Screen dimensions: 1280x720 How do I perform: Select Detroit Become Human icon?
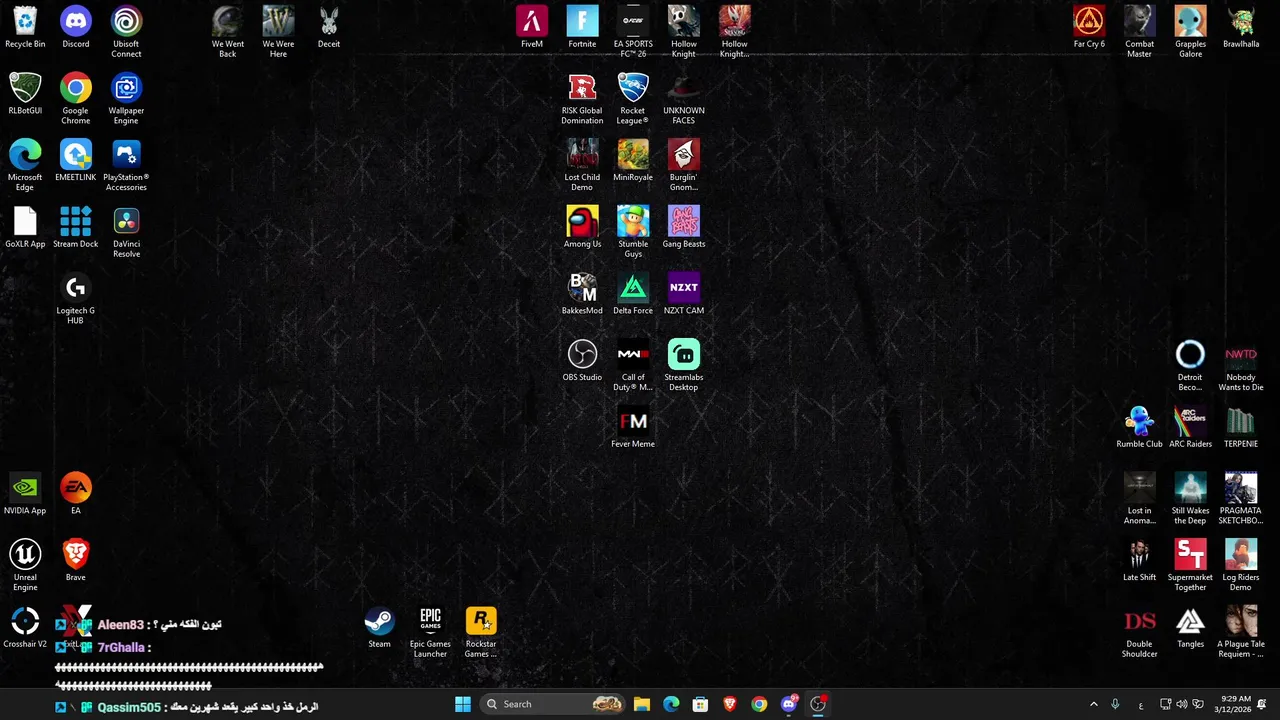1190,366
